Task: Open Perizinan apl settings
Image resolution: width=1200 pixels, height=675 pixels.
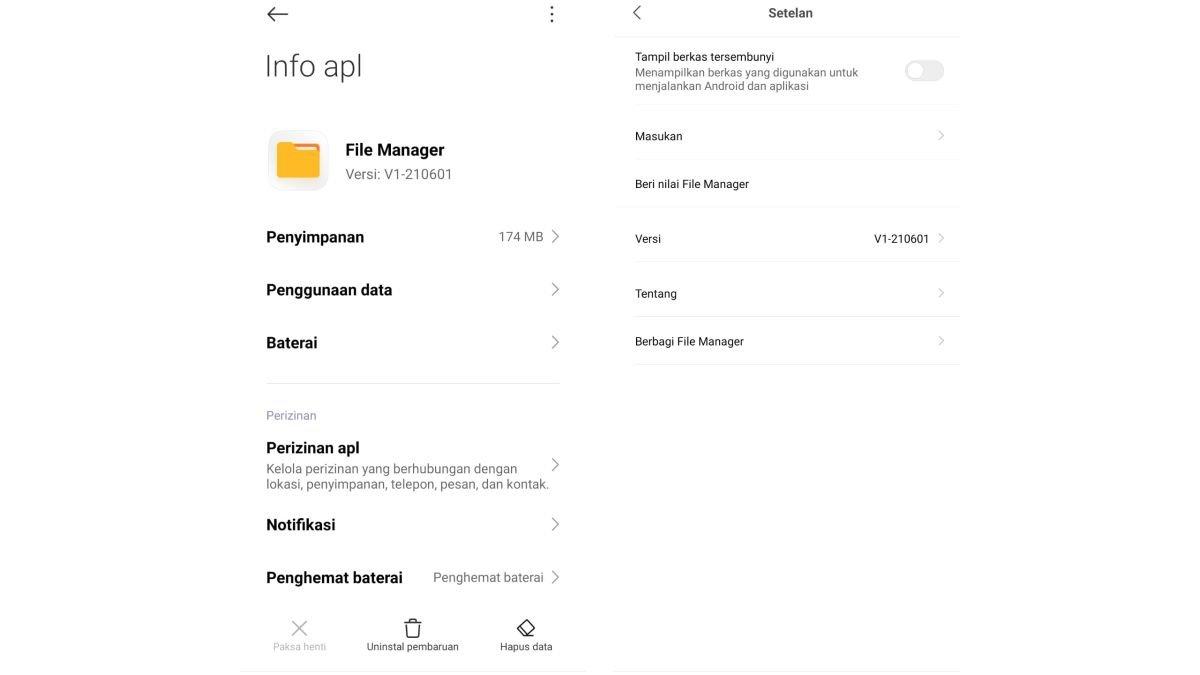Action: pos(410,465)
